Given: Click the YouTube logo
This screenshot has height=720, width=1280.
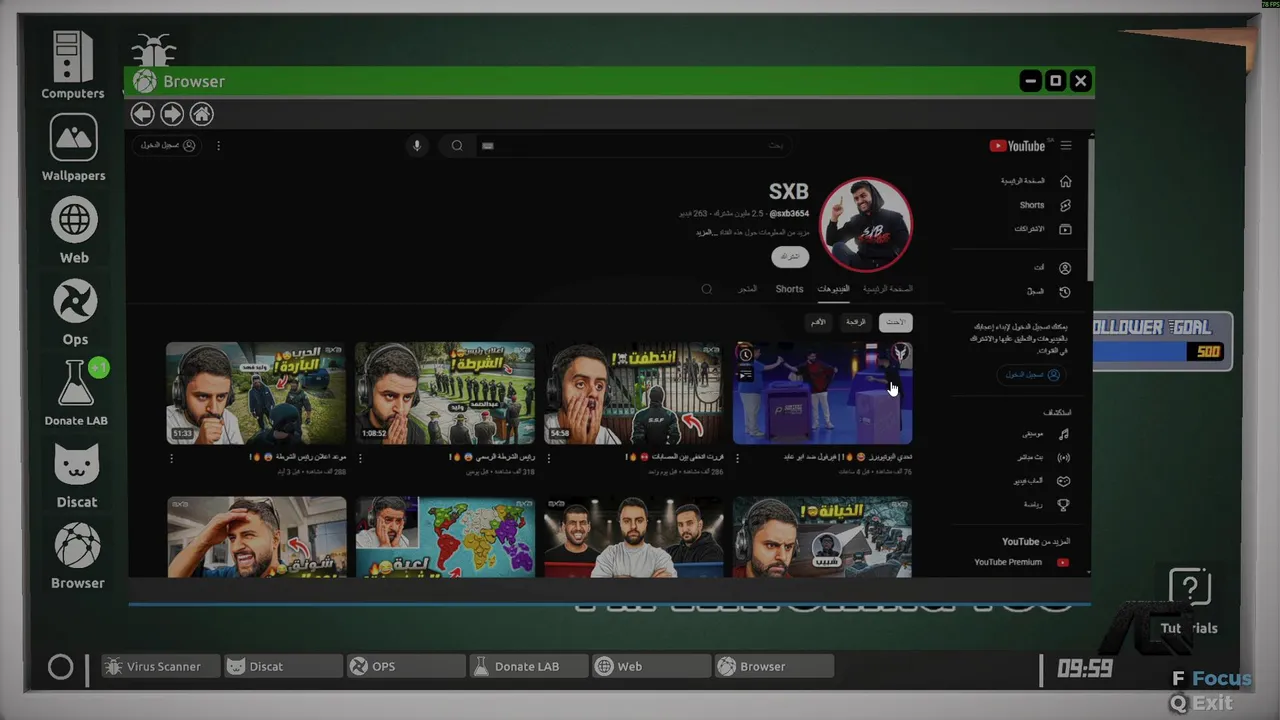Looking at the screenshot, I should click(x=1017, y=146).
